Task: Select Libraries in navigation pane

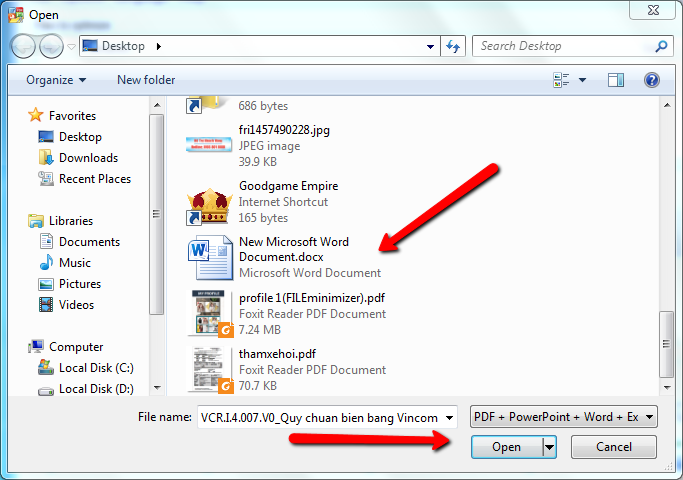Action: point(71,221)
